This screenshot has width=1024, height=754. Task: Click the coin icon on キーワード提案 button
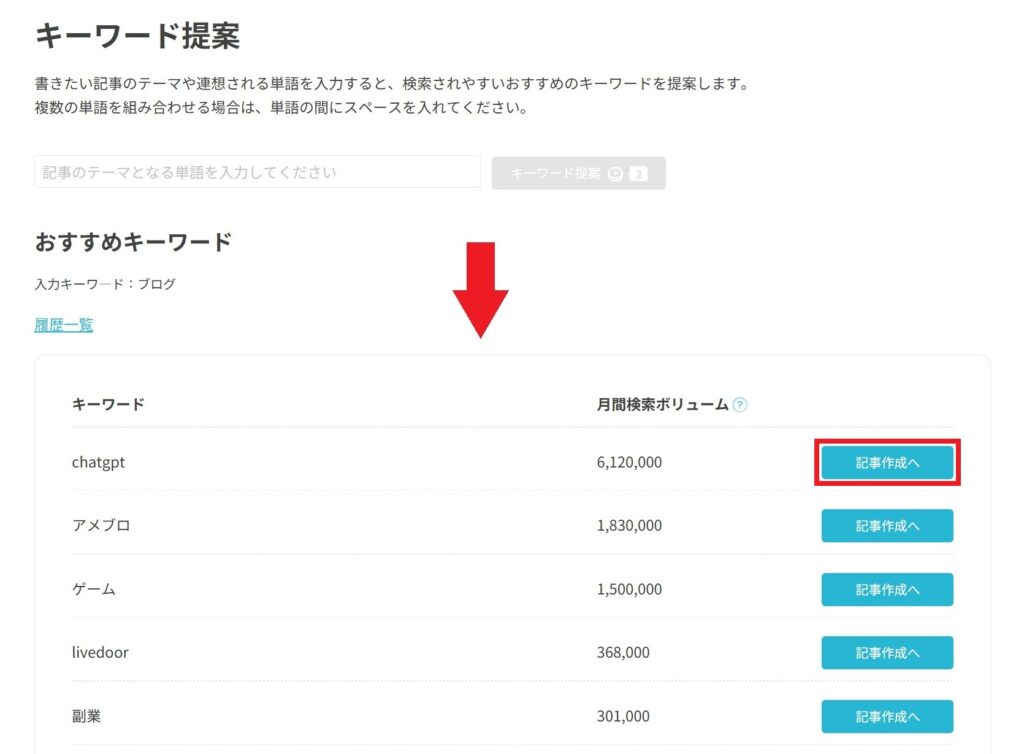point(615,173)
